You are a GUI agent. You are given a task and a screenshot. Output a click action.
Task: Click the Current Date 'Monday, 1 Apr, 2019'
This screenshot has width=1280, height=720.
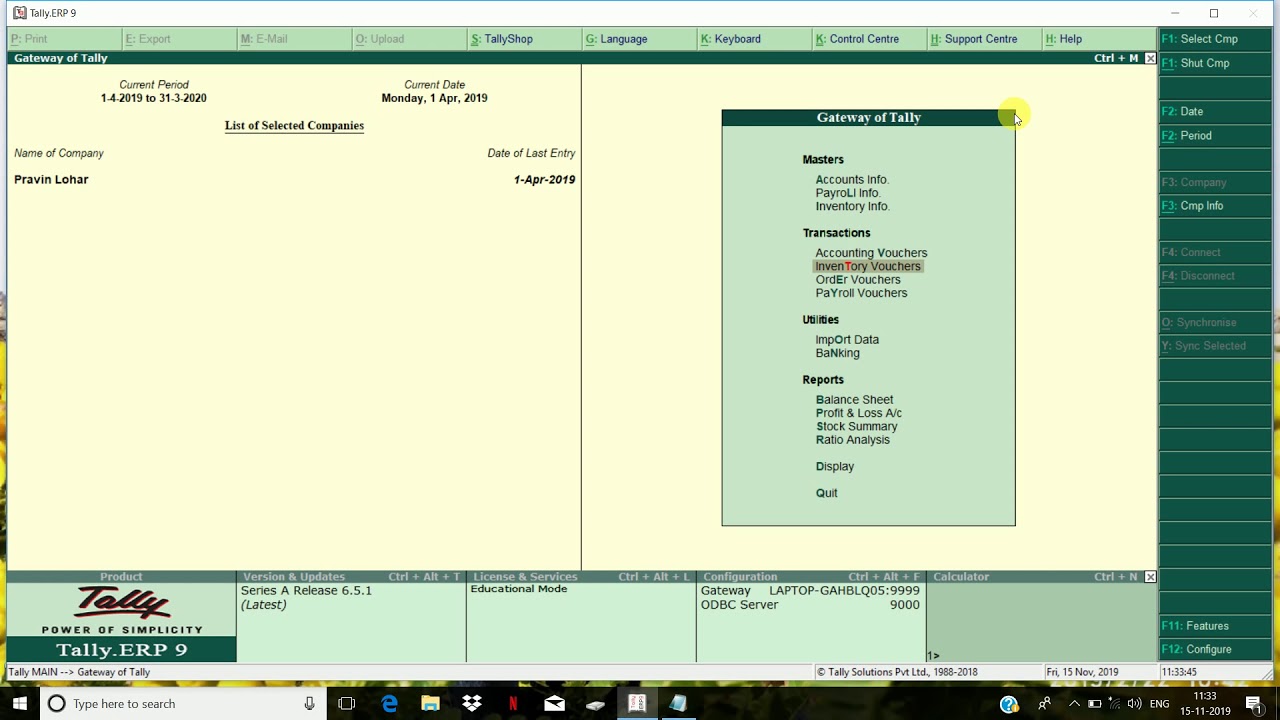coord(434,98)
